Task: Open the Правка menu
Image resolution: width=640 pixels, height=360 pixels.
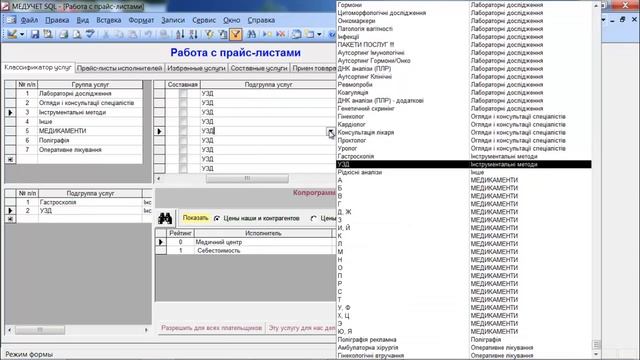Action: click(57, 20)
